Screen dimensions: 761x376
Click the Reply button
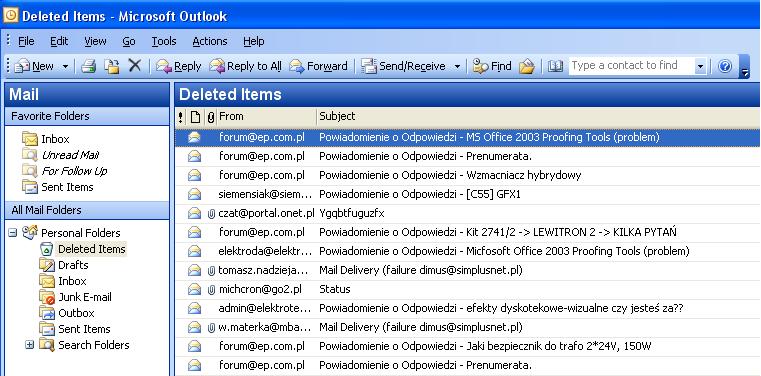pos(179,66)
